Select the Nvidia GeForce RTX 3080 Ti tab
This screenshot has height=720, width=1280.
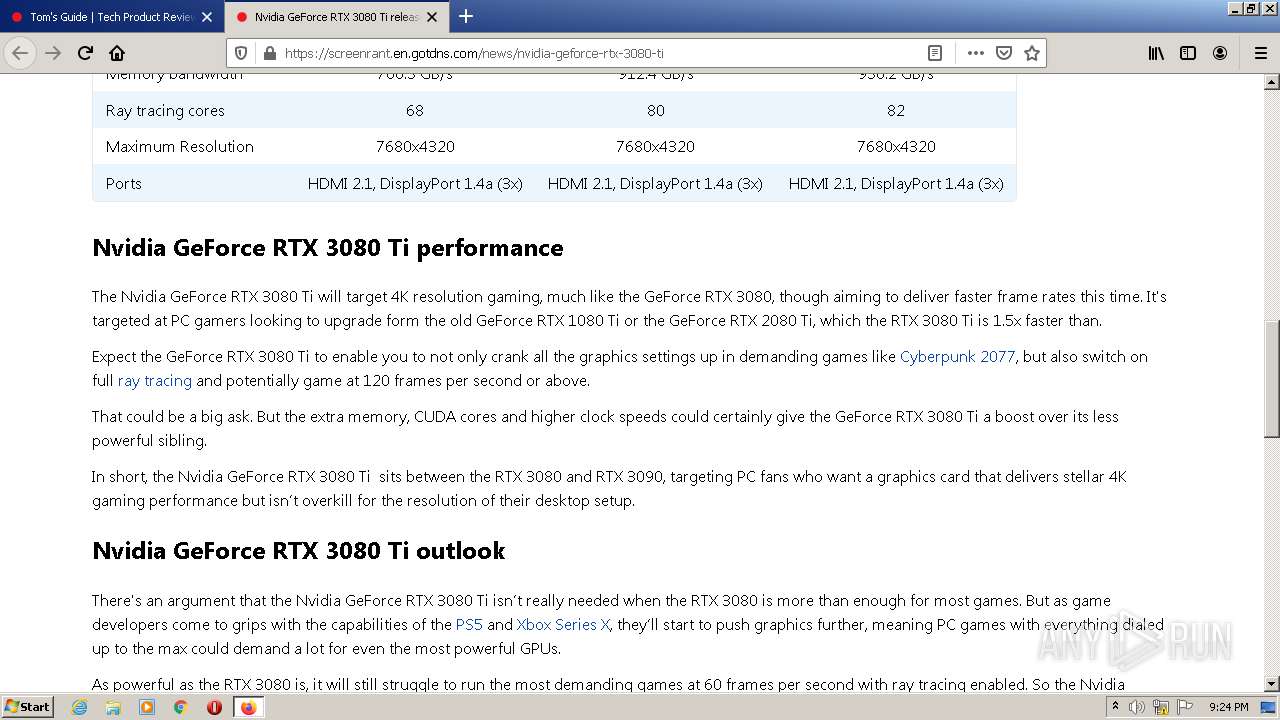click(337, 17)
